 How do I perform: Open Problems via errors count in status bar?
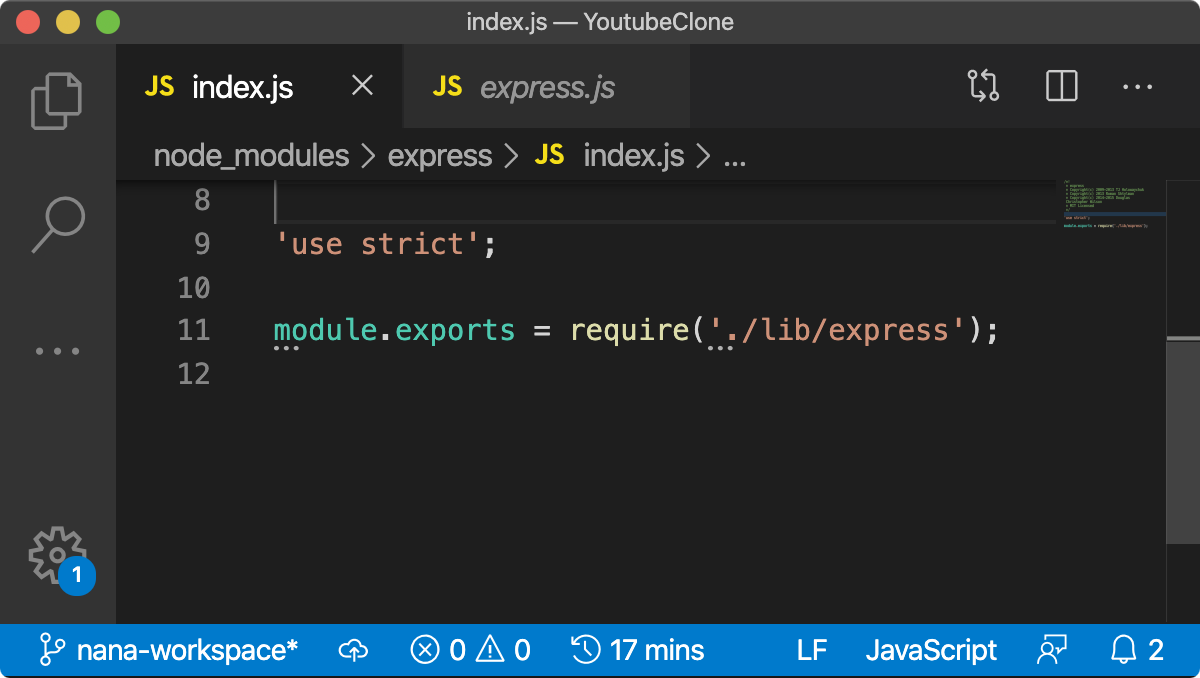(x=439, y=651)
